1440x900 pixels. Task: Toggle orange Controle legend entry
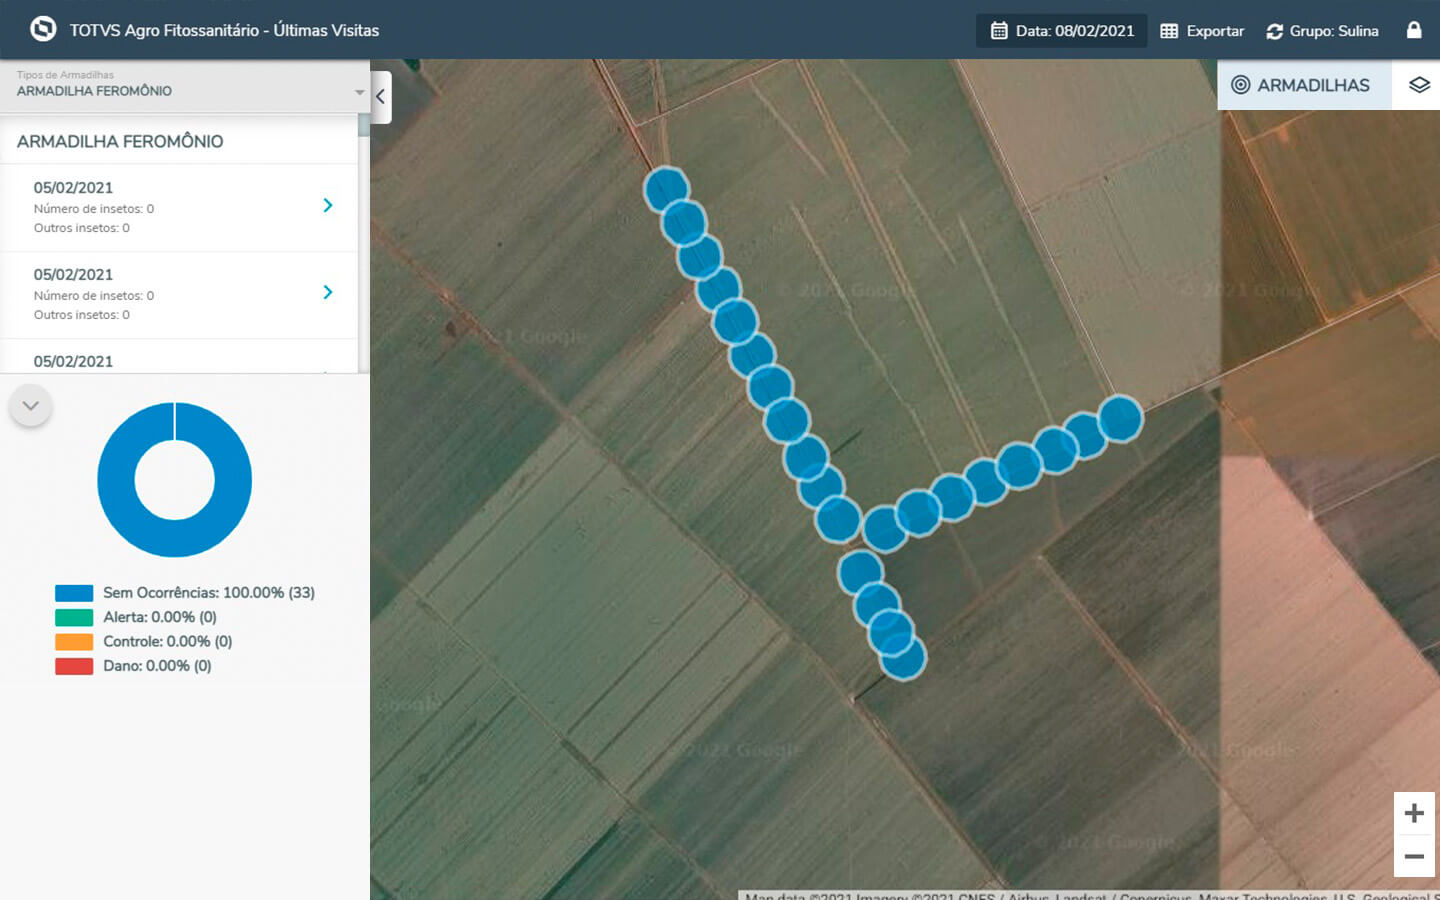coord(74,642)
